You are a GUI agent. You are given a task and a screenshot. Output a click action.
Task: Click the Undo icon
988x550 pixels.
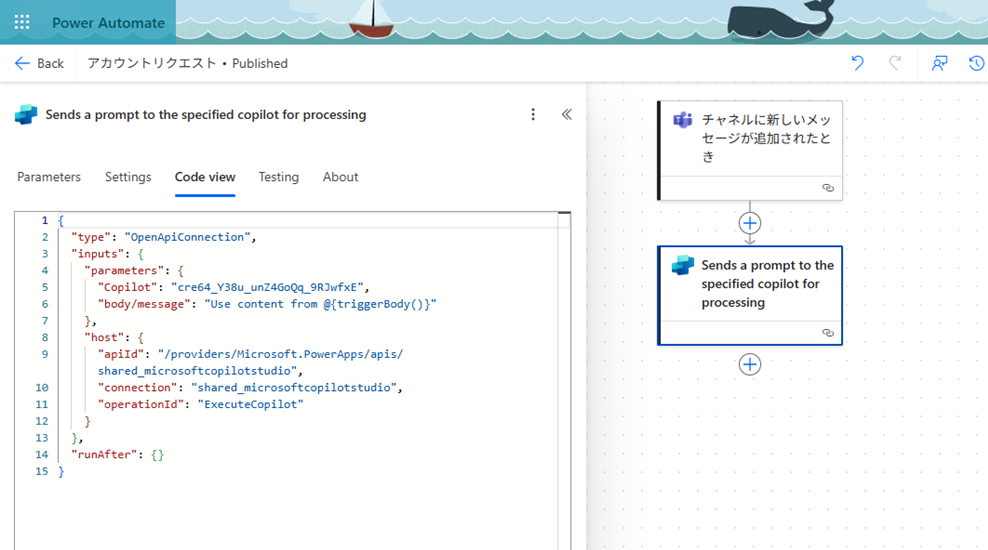coord(857,63)
